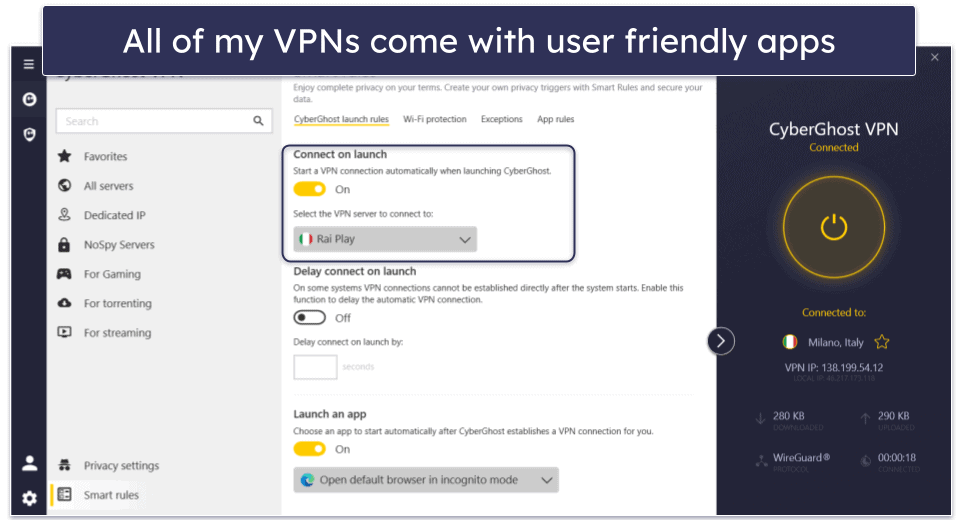Click the WireGuard® protocol label

coord(801,457)
